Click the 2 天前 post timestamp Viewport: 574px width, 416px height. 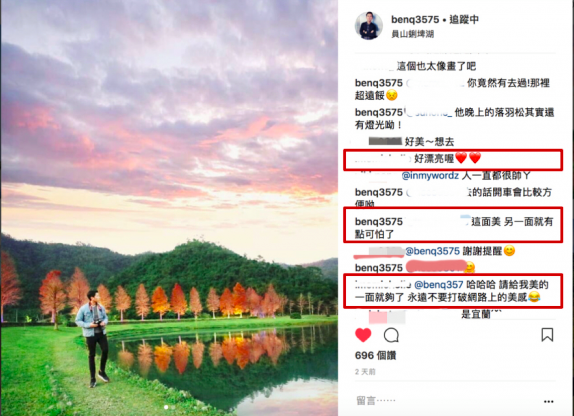(365, 372)
